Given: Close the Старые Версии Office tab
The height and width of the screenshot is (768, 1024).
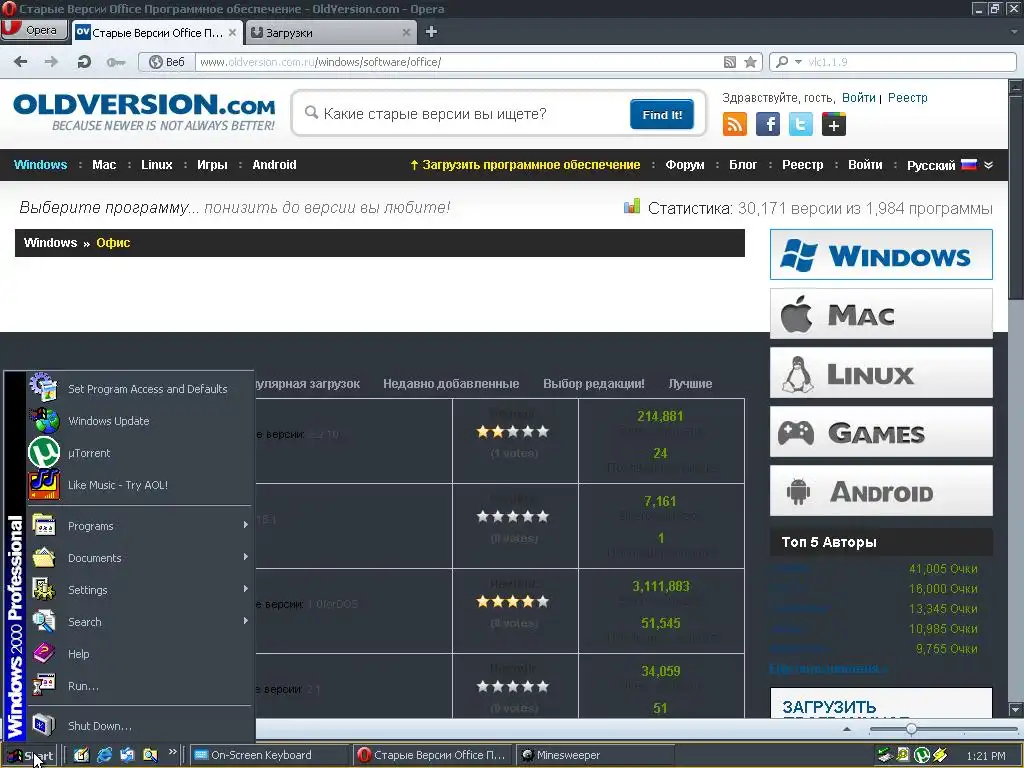Looking at the screenshot, I should point(232,32).
